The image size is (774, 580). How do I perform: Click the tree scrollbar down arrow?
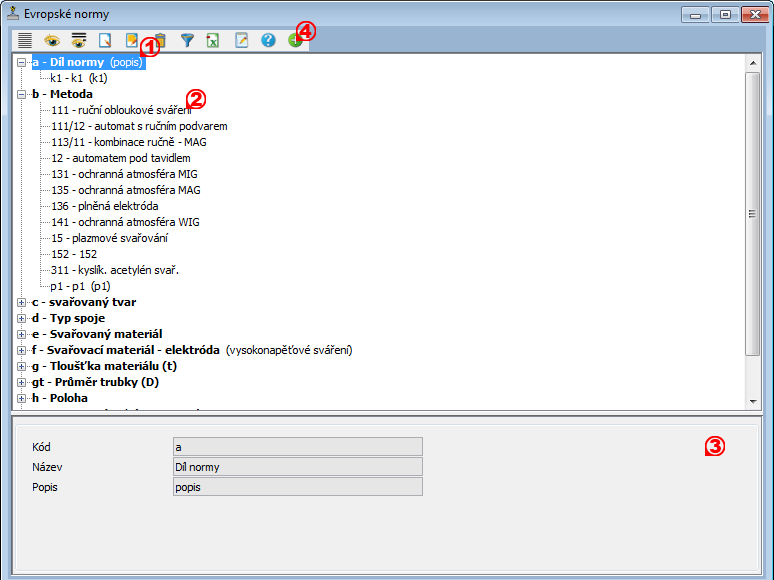[x=753, y=401]
